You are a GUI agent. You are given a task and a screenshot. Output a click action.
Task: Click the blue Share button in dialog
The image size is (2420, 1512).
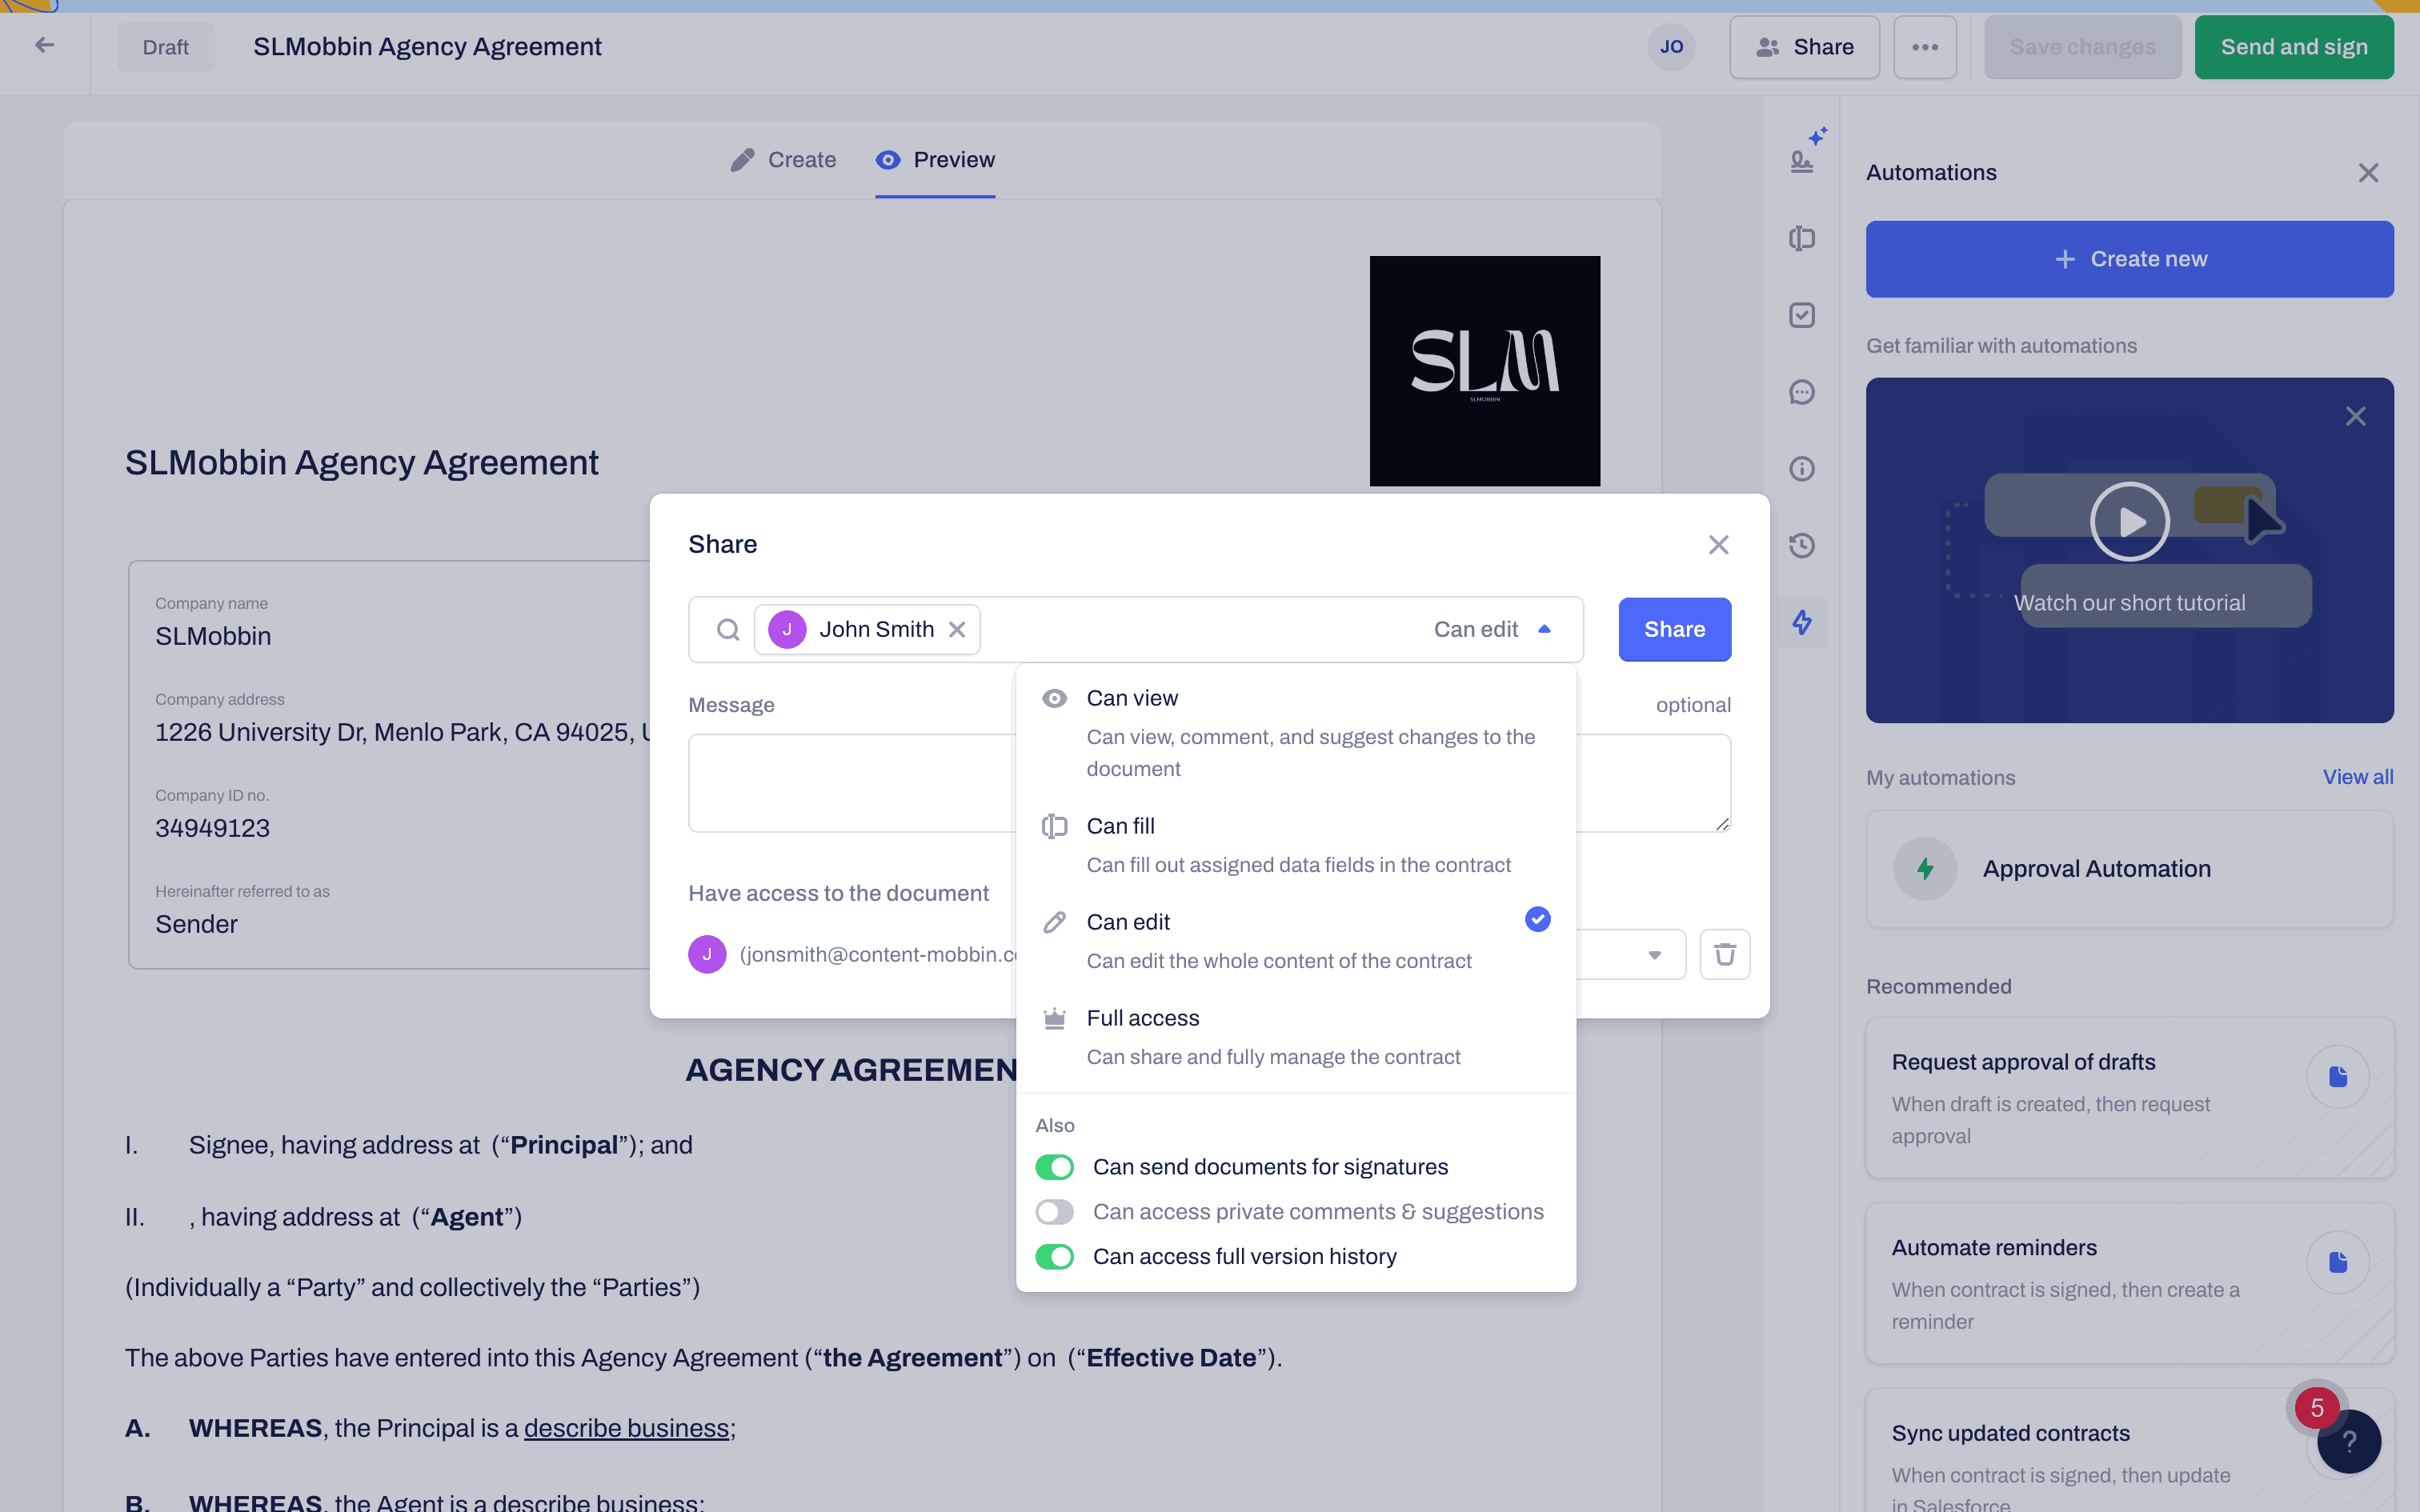pos(1674,629)
